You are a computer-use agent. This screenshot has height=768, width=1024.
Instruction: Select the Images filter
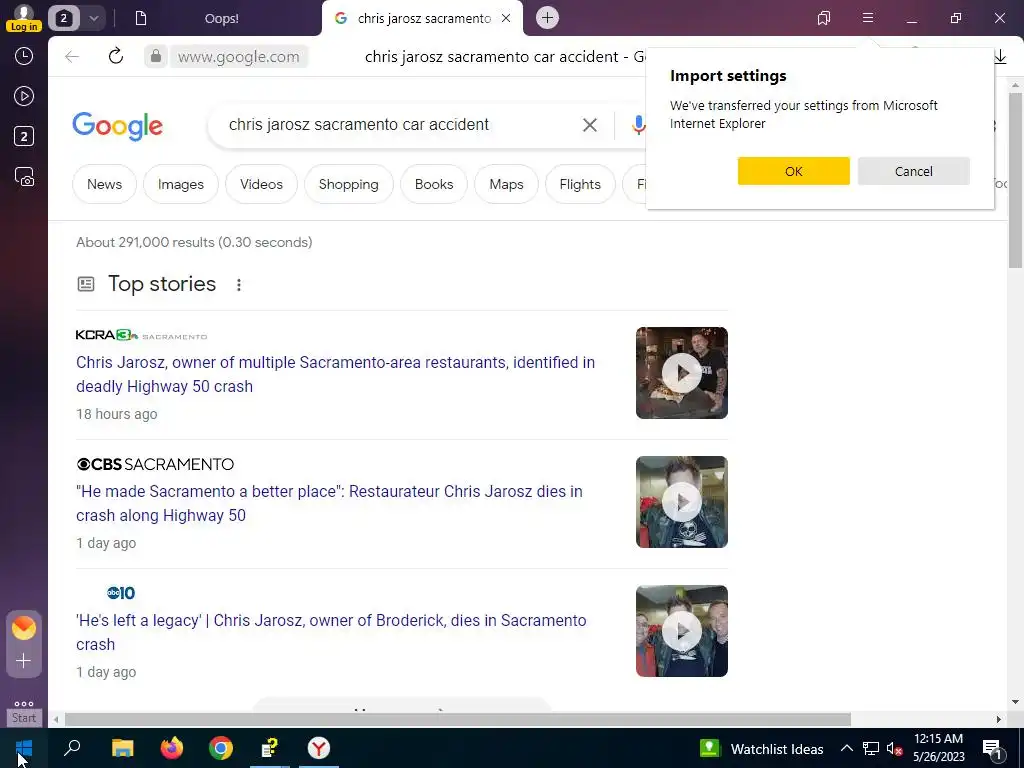pyautogui.click(x=181, y=184)
